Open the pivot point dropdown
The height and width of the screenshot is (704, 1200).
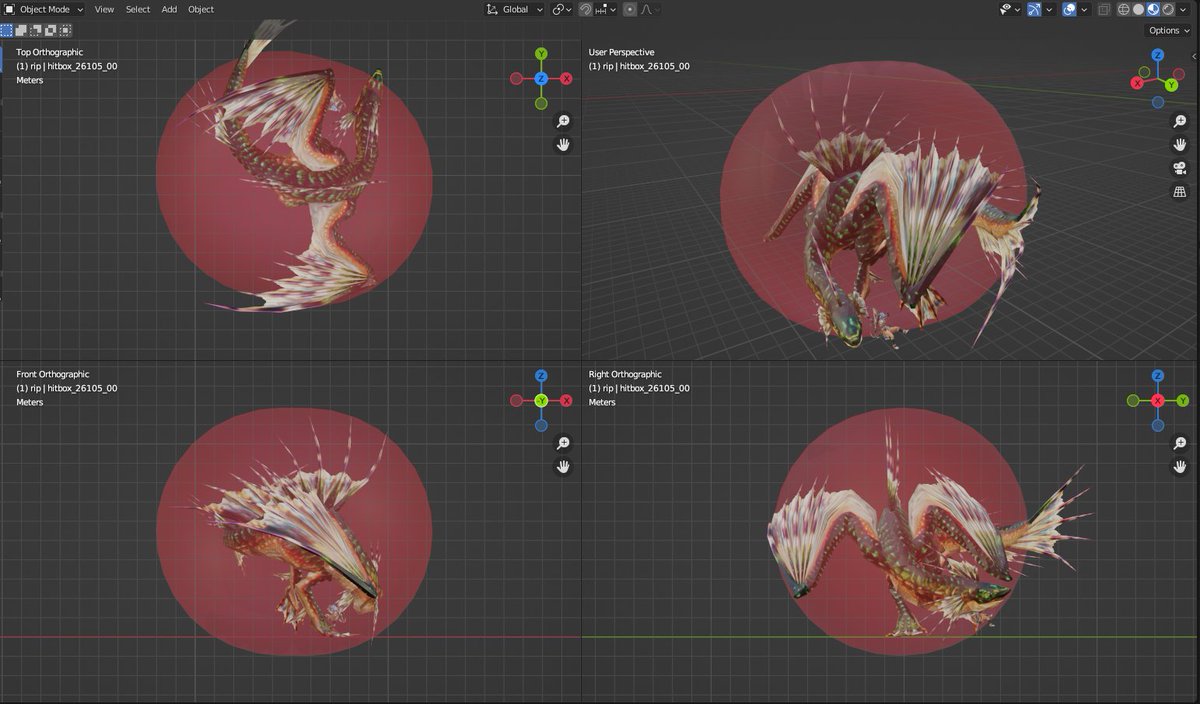(x=562, y=9)
